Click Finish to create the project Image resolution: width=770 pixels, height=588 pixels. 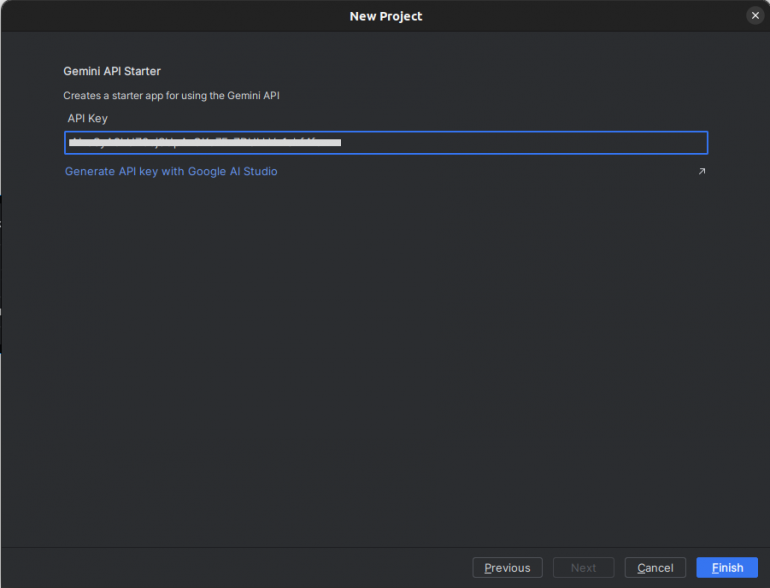[727, 568]
